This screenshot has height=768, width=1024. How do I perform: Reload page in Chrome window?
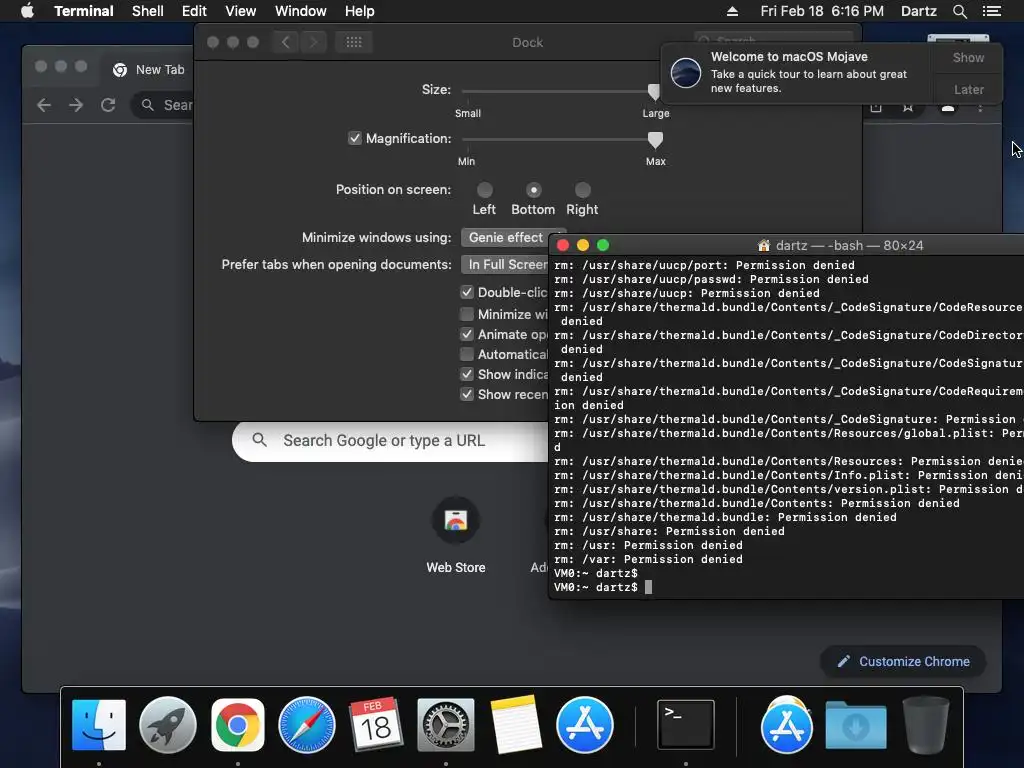108,105
